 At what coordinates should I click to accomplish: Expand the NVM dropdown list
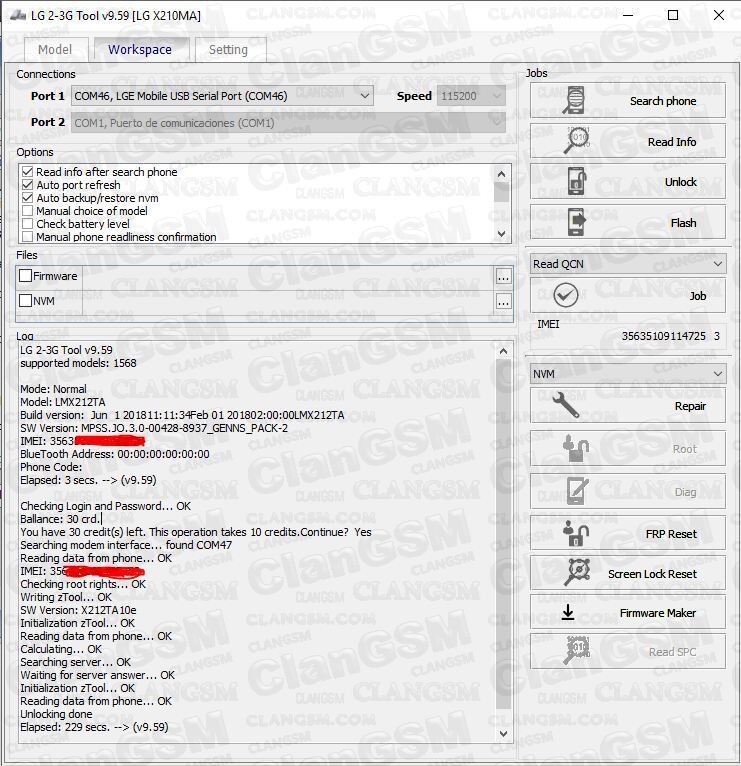(628, 374)
